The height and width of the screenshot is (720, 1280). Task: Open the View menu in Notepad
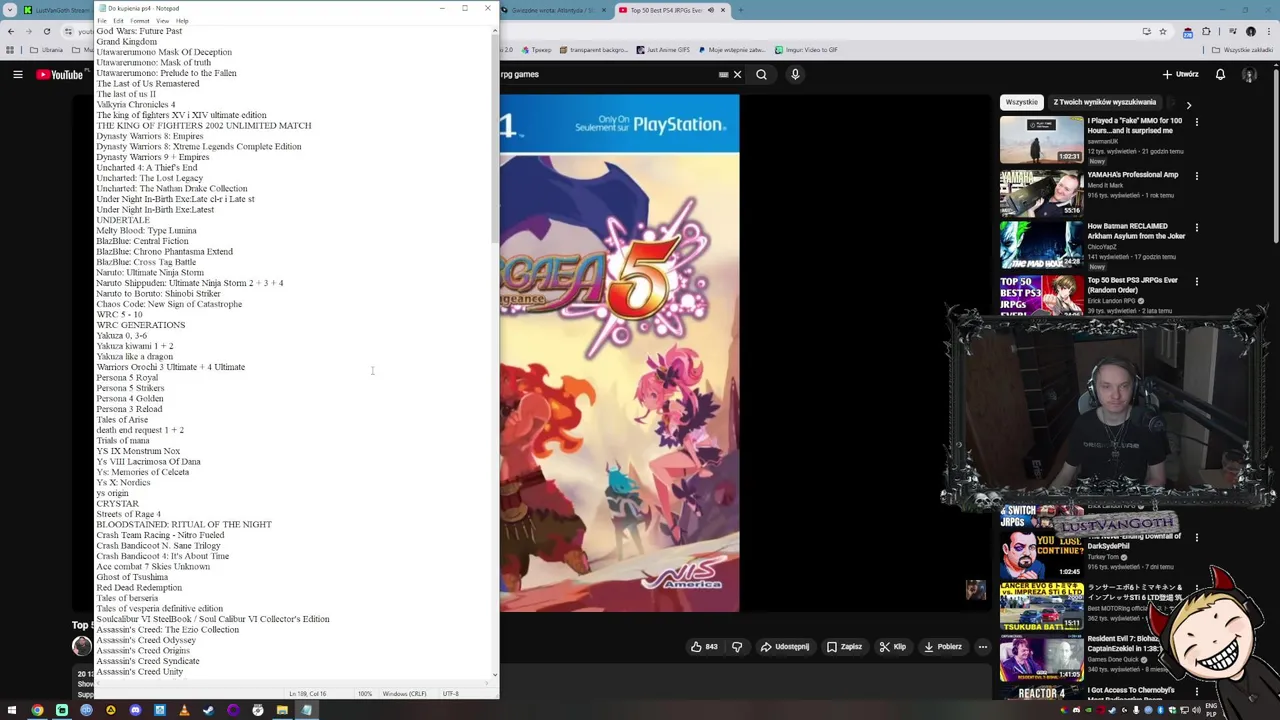click(x=162, y=20)
